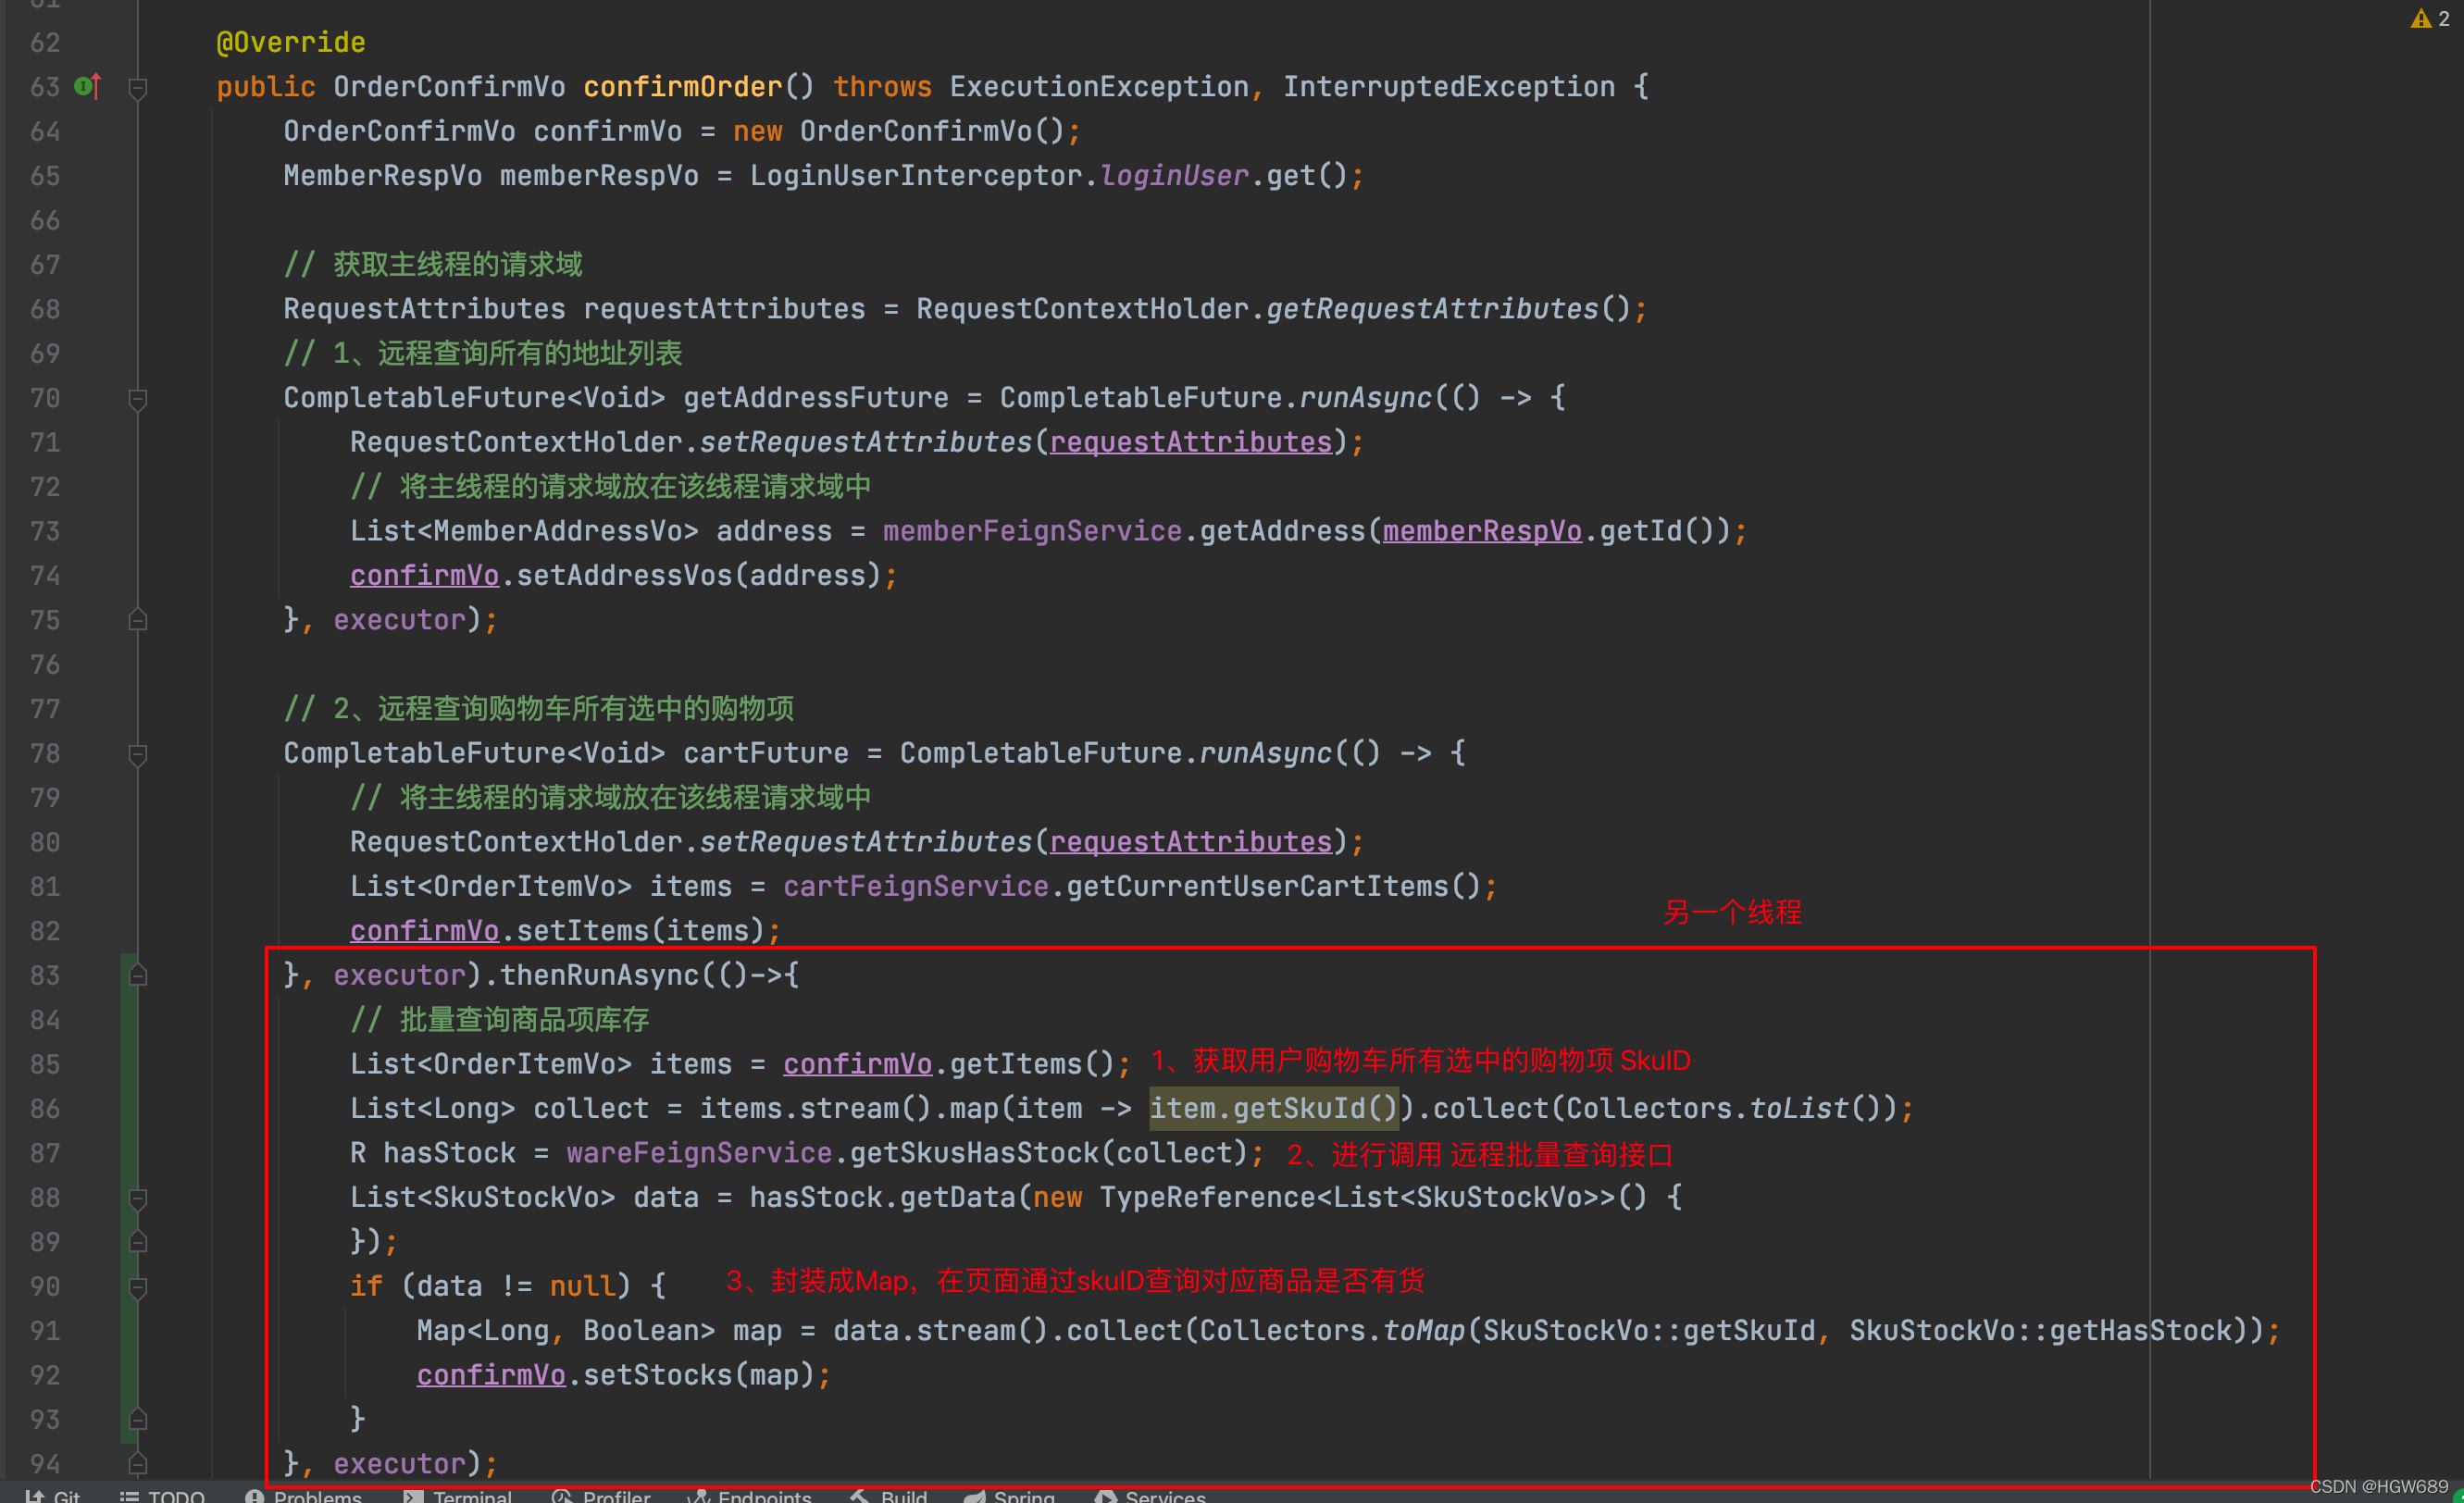This screenshot has width=2464, height=1503.
Task: Open the Profiler tool window tab
Action: (x=601, y=1495)
